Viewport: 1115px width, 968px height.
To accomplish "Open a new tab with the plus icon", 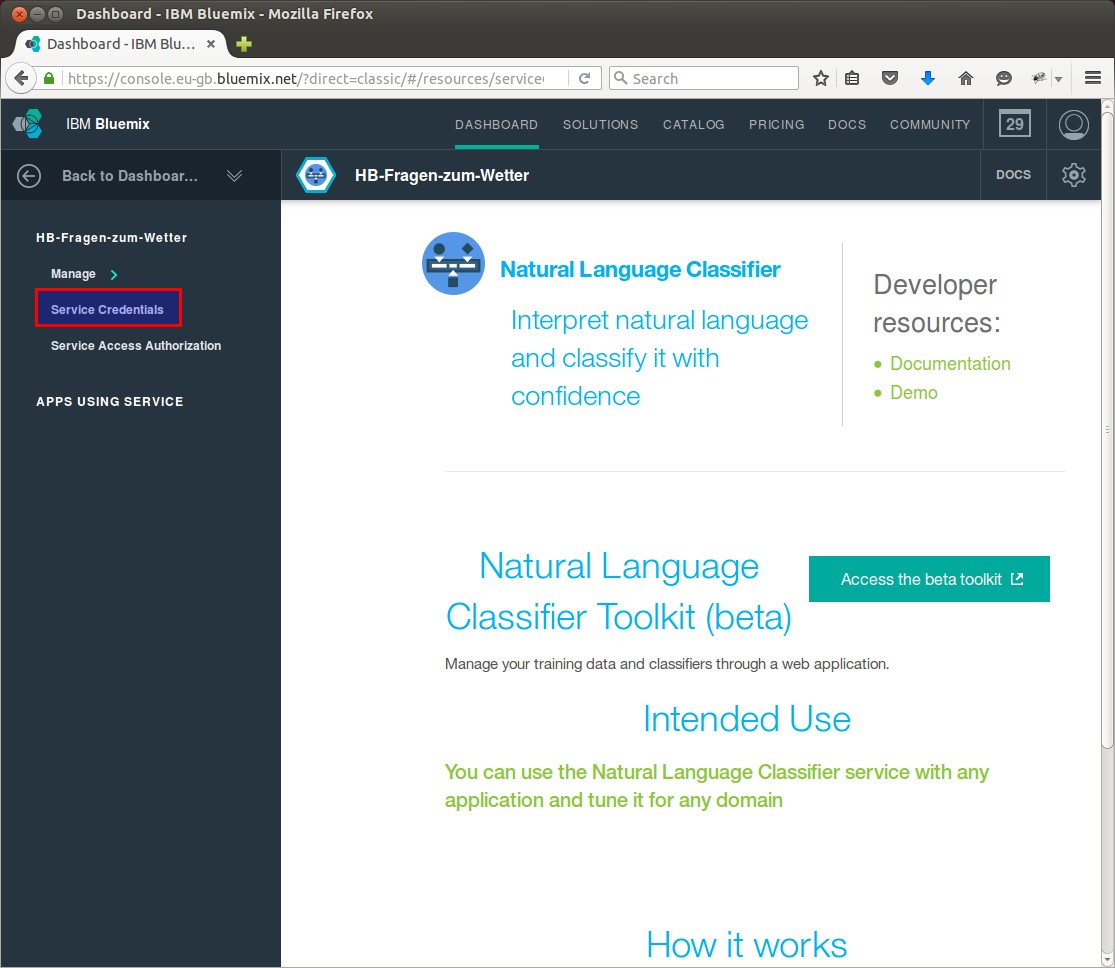I will [x=244, y=44].
